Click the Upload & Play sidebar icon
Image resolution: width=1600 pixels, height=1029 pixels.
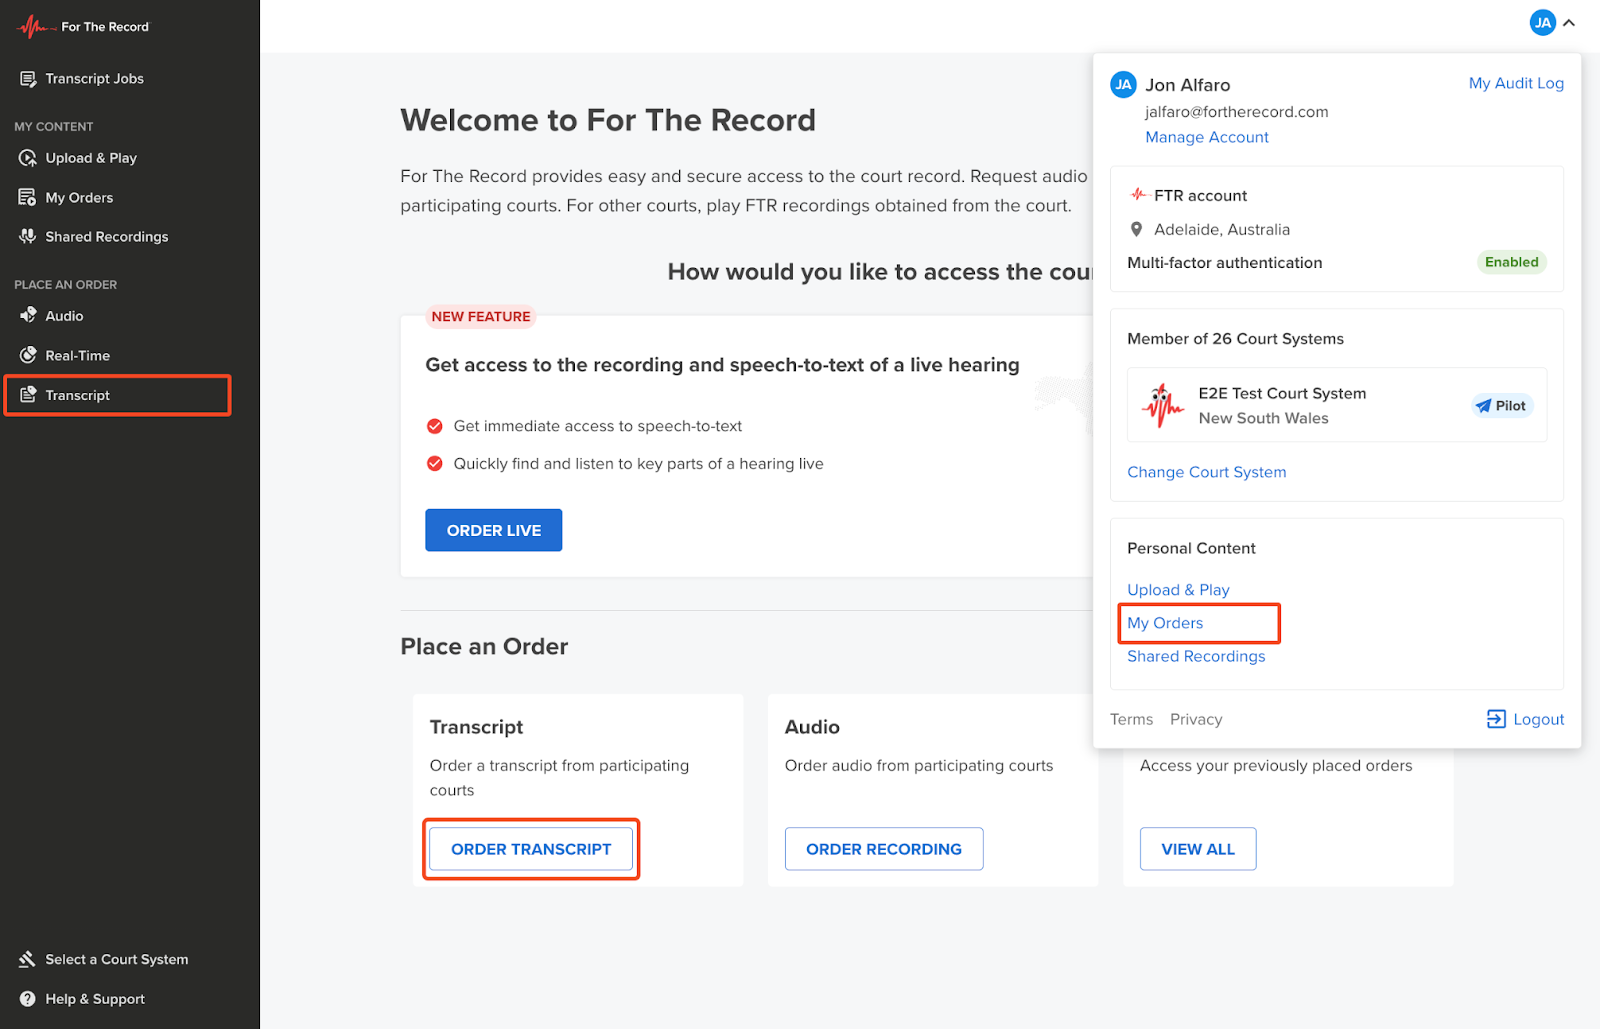28,158
